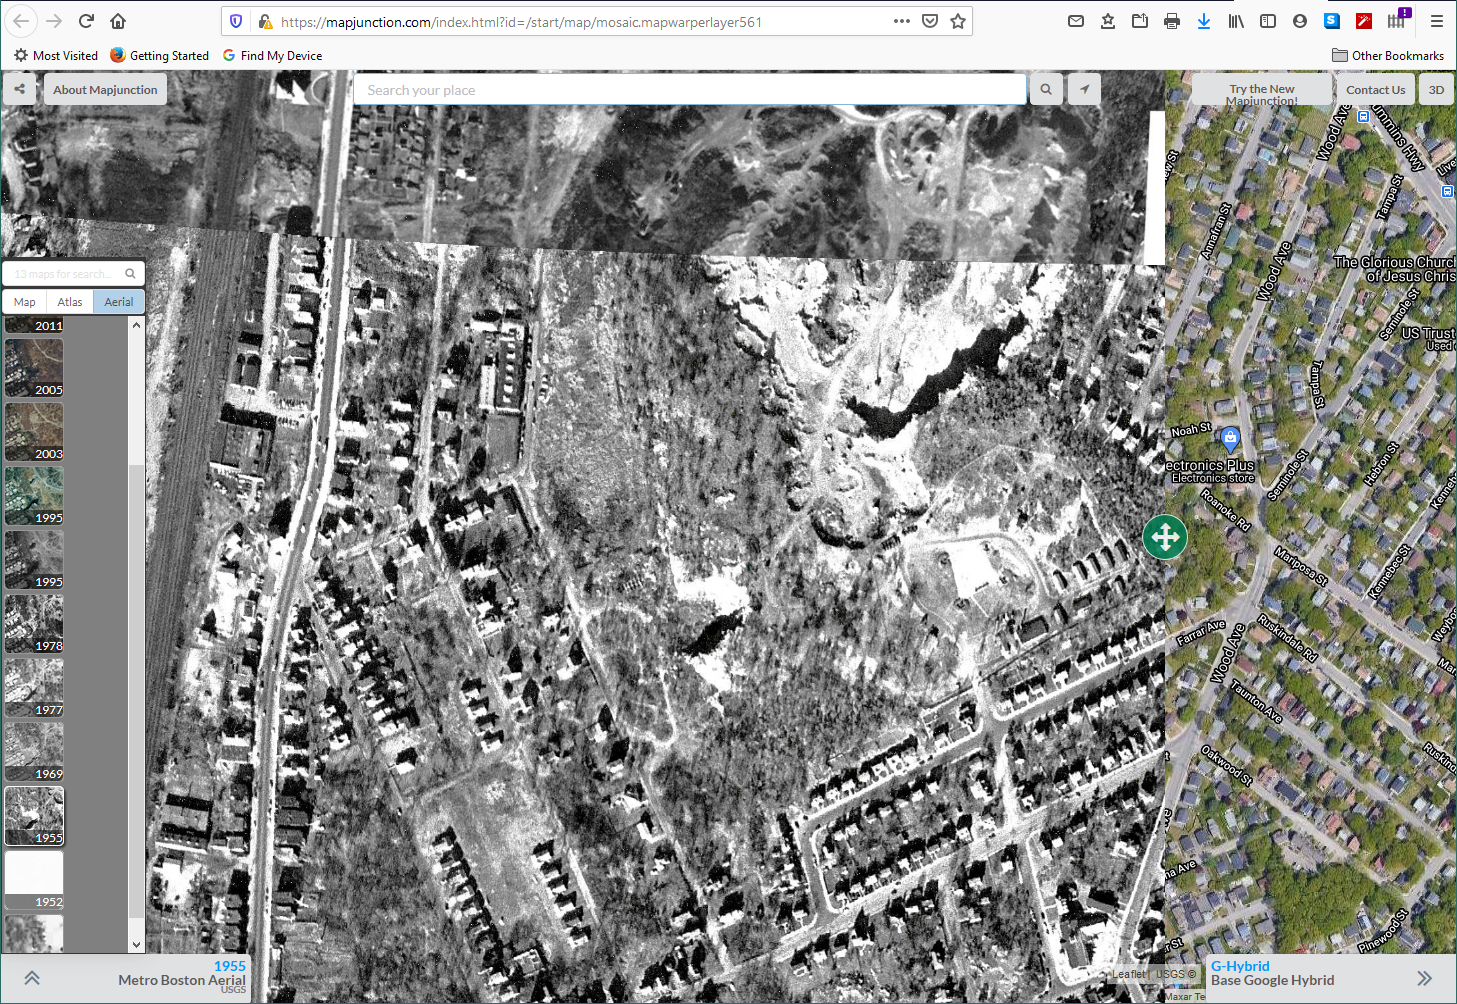Toggle the tracking protection shield in the address bar
This screenshot has height=1004, width=1457.
[x=235, y=19]
